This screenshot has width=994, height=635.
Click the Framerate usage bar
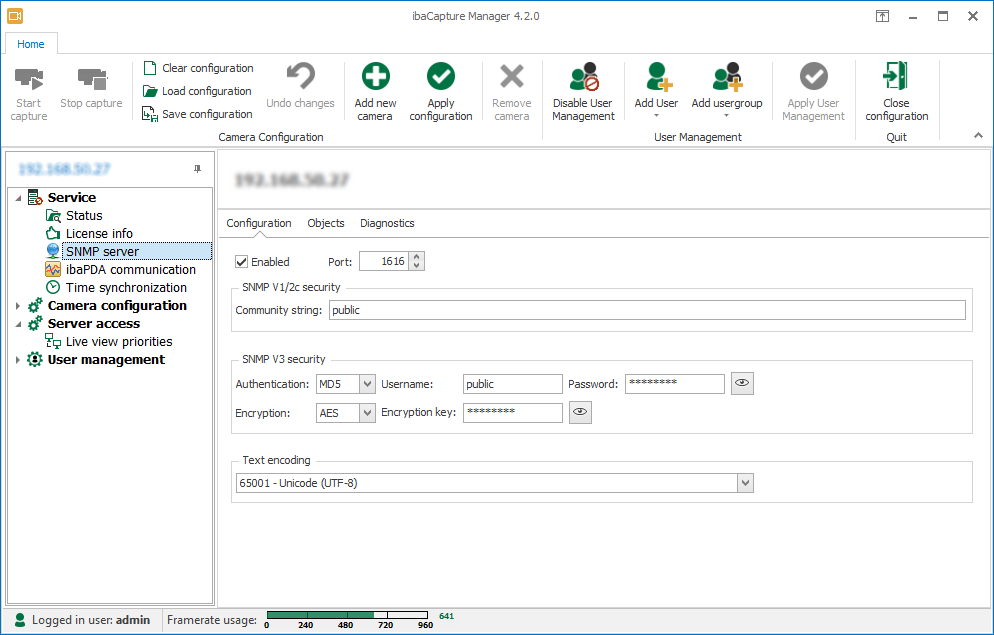click(x=347, y=615)
